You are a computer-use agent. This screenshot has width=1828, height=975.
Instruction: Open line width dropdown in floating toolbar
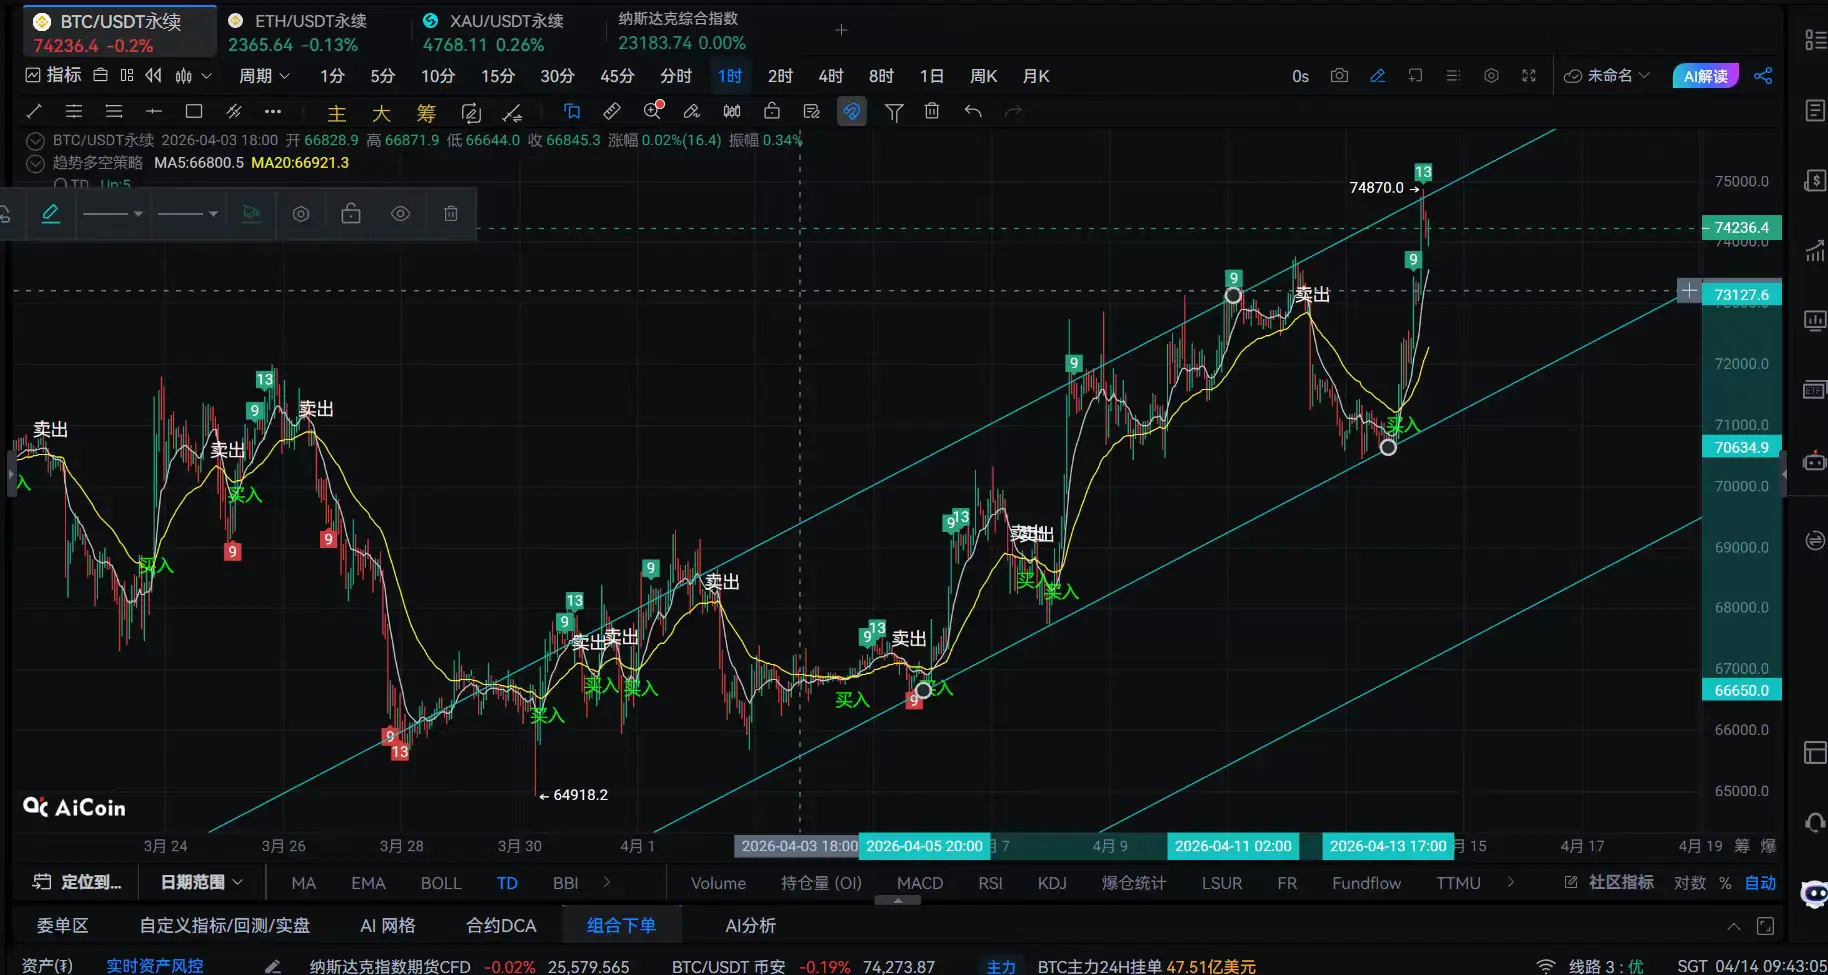click(x=188, y=214)
